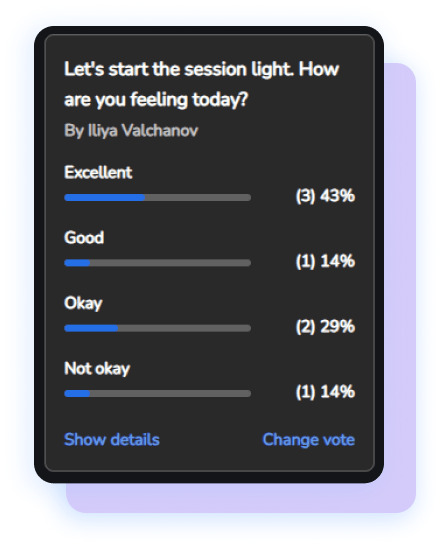Click the poll question title text
This screenshot has width=442, height=547.
[202, 84]
